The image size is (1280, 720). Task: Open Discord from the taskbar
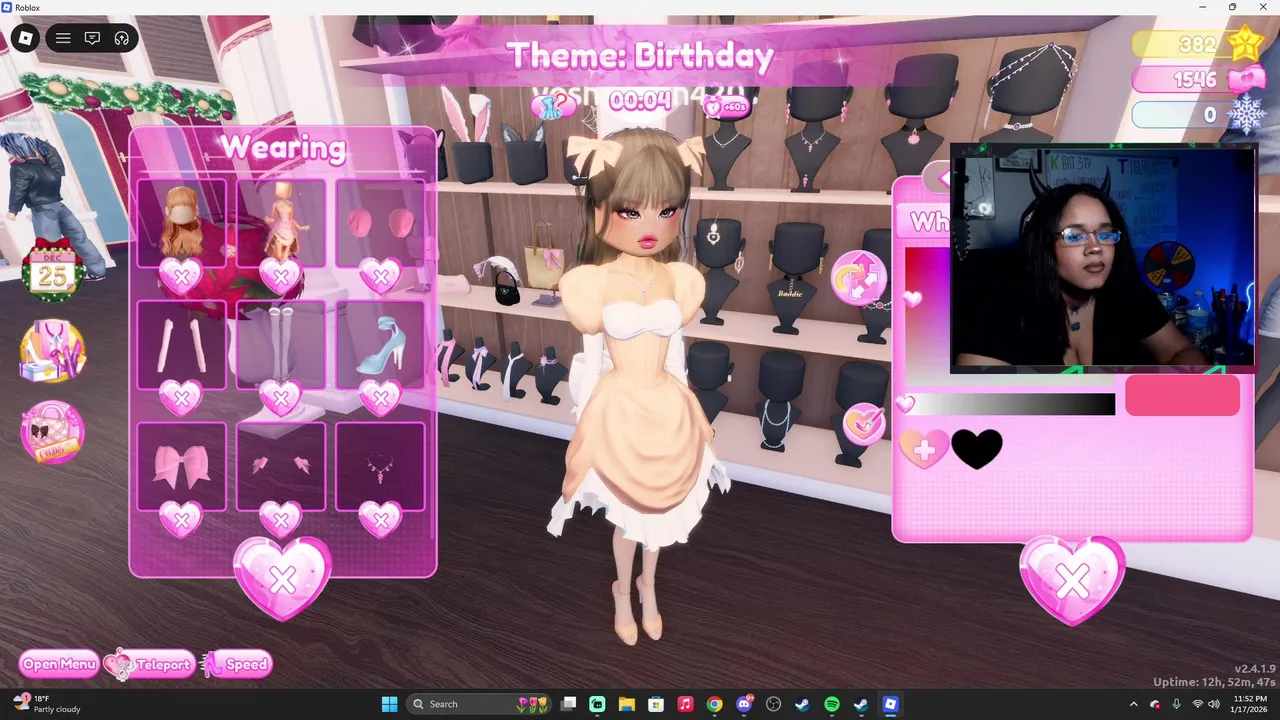pyautogui.click(x=744, y=704)
